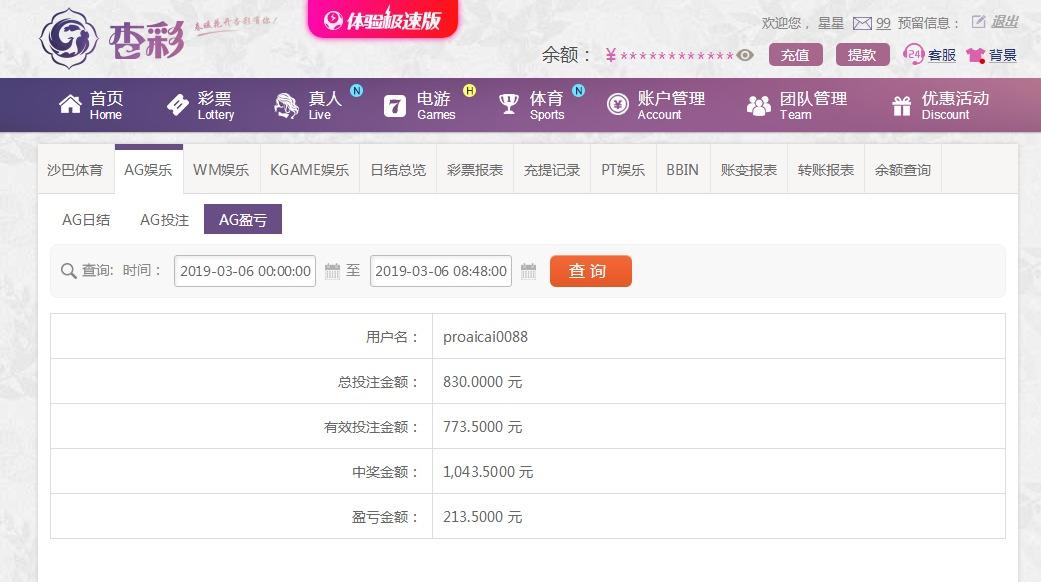Open the 账户管理 Account menu label
Screen dimensions: 1041x582
click(x=671, y=105)
